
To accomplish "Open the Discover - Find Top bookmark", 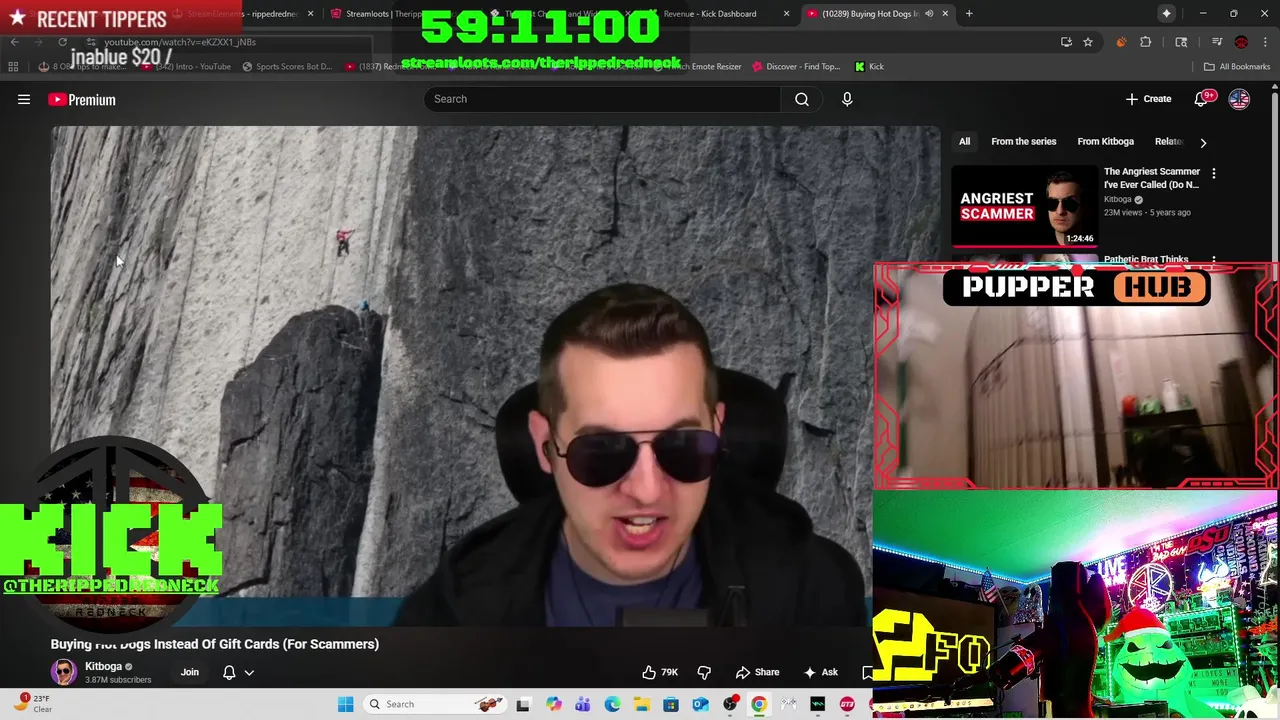I will pyautogui.click(x=795, y=67).
